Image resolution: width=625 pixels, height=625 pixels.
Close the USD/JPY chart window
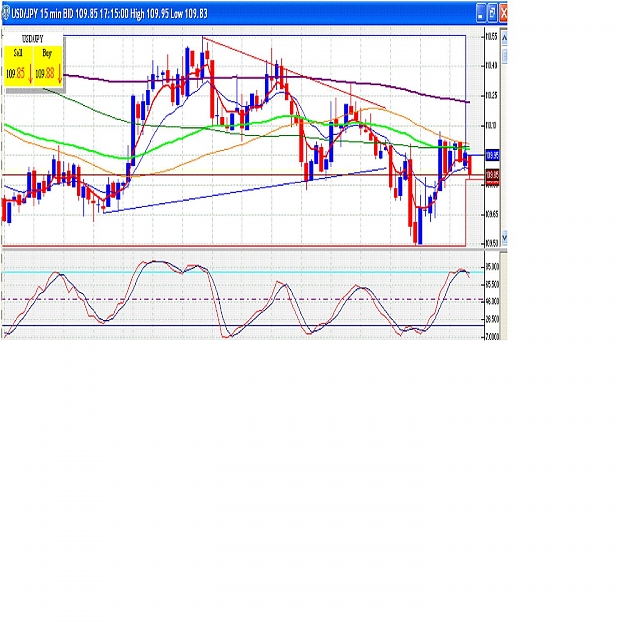(503, 13)
